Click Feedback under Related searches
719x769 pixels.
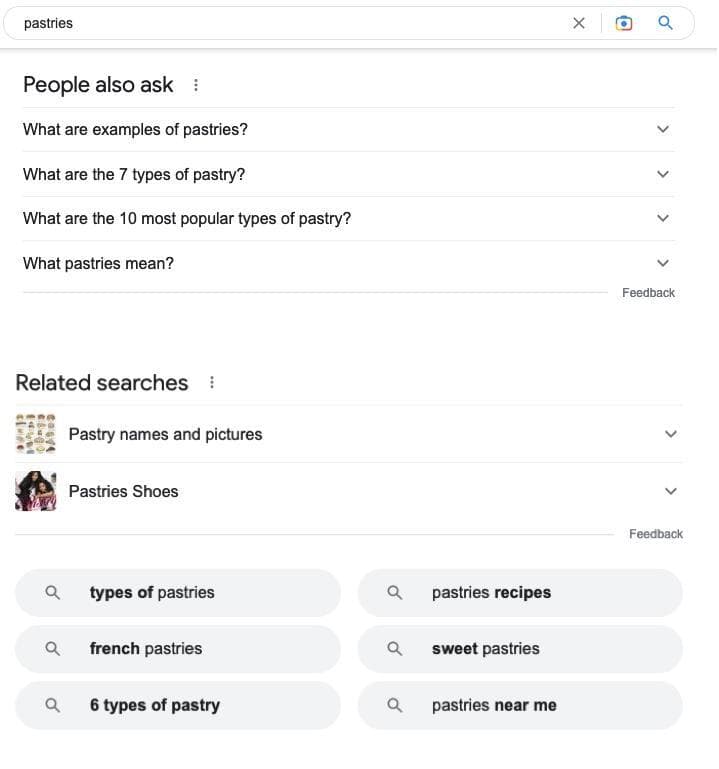[x=655, y=534]
